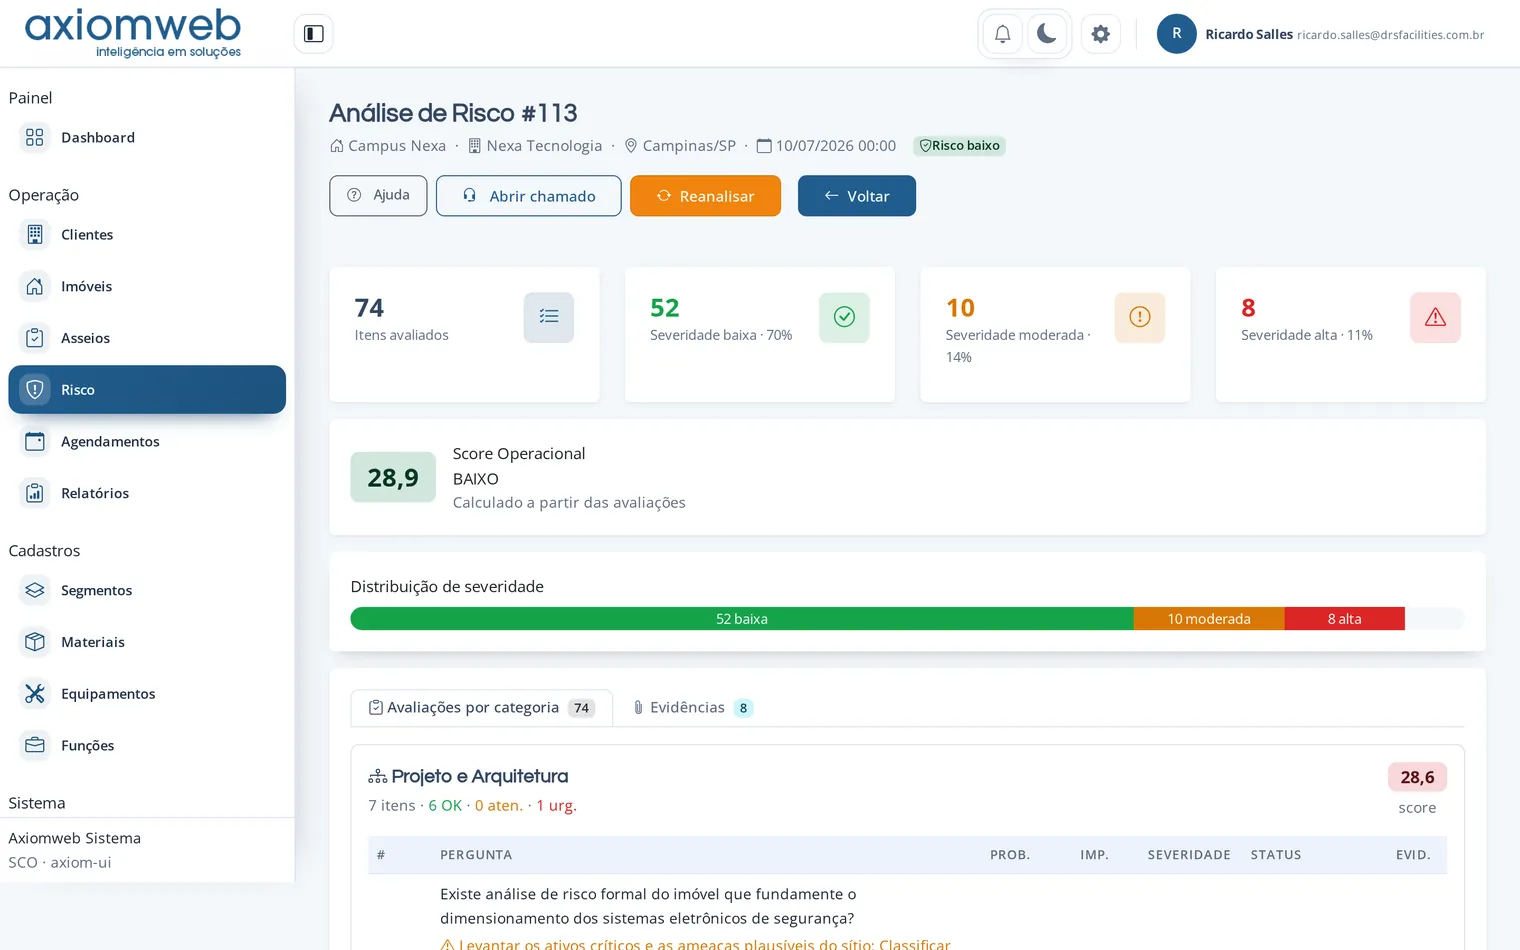Go to Relatórios
Viewport: 1520px width, 950px height.
(147, 493)
